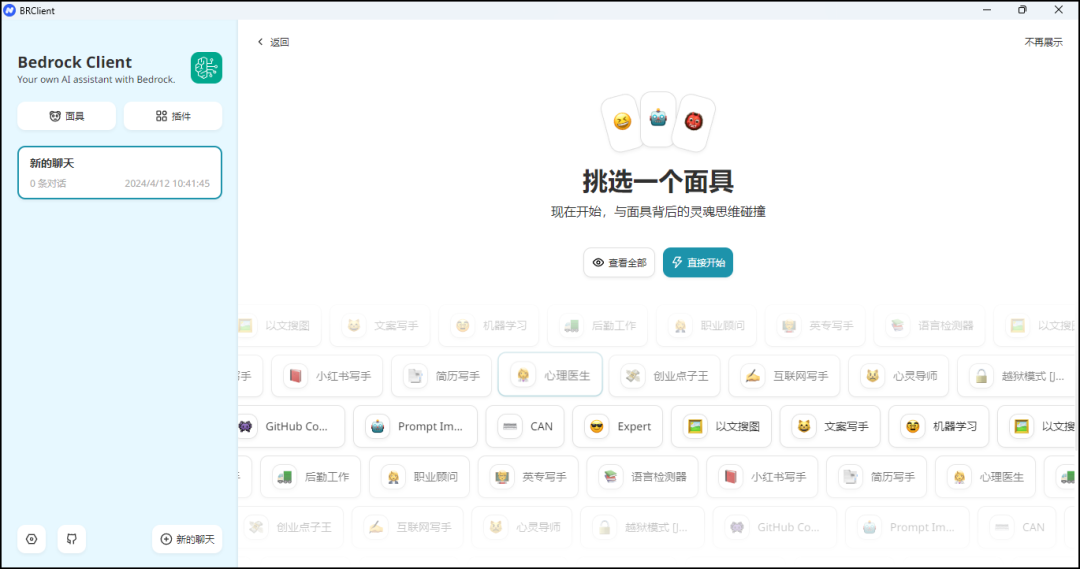Select the faded 英专写手 mask

coord(816,325)
